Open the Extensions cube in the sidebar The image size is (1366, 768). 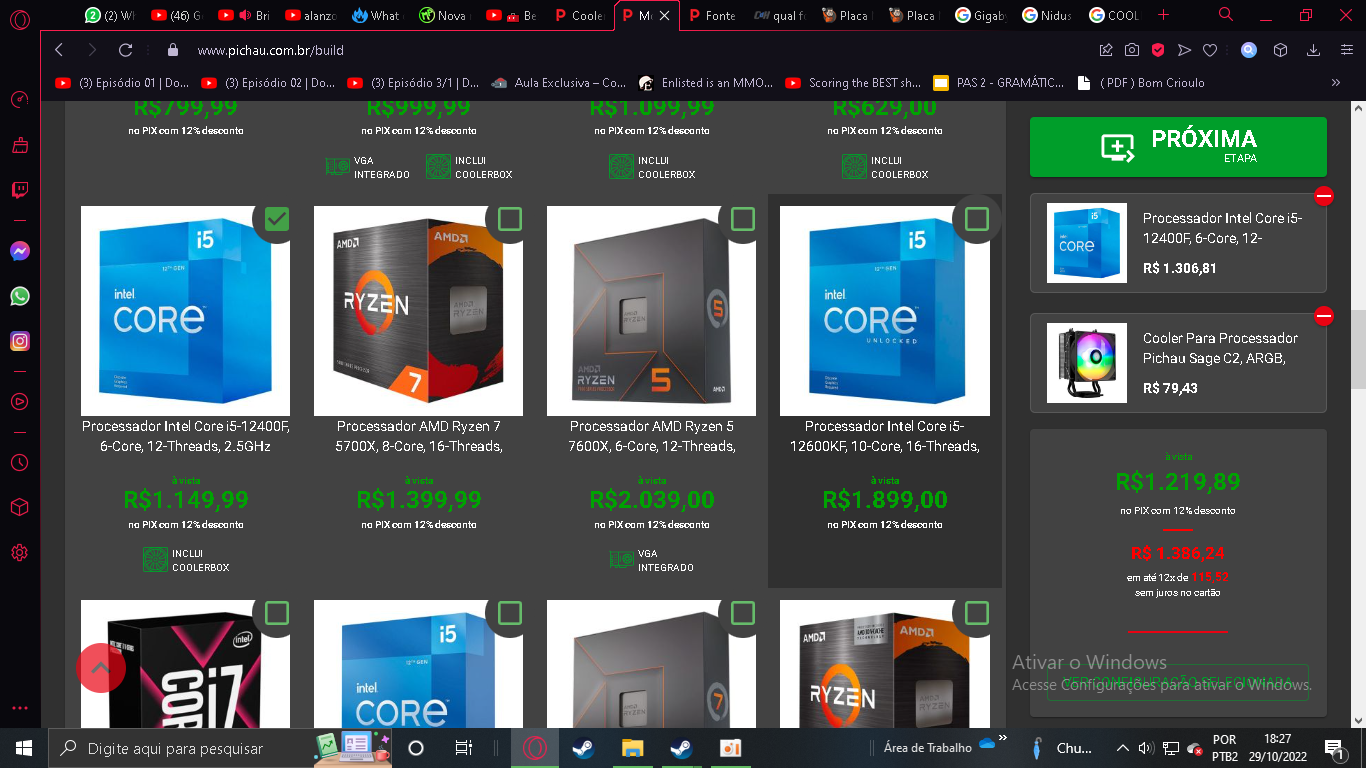[20, 508]
